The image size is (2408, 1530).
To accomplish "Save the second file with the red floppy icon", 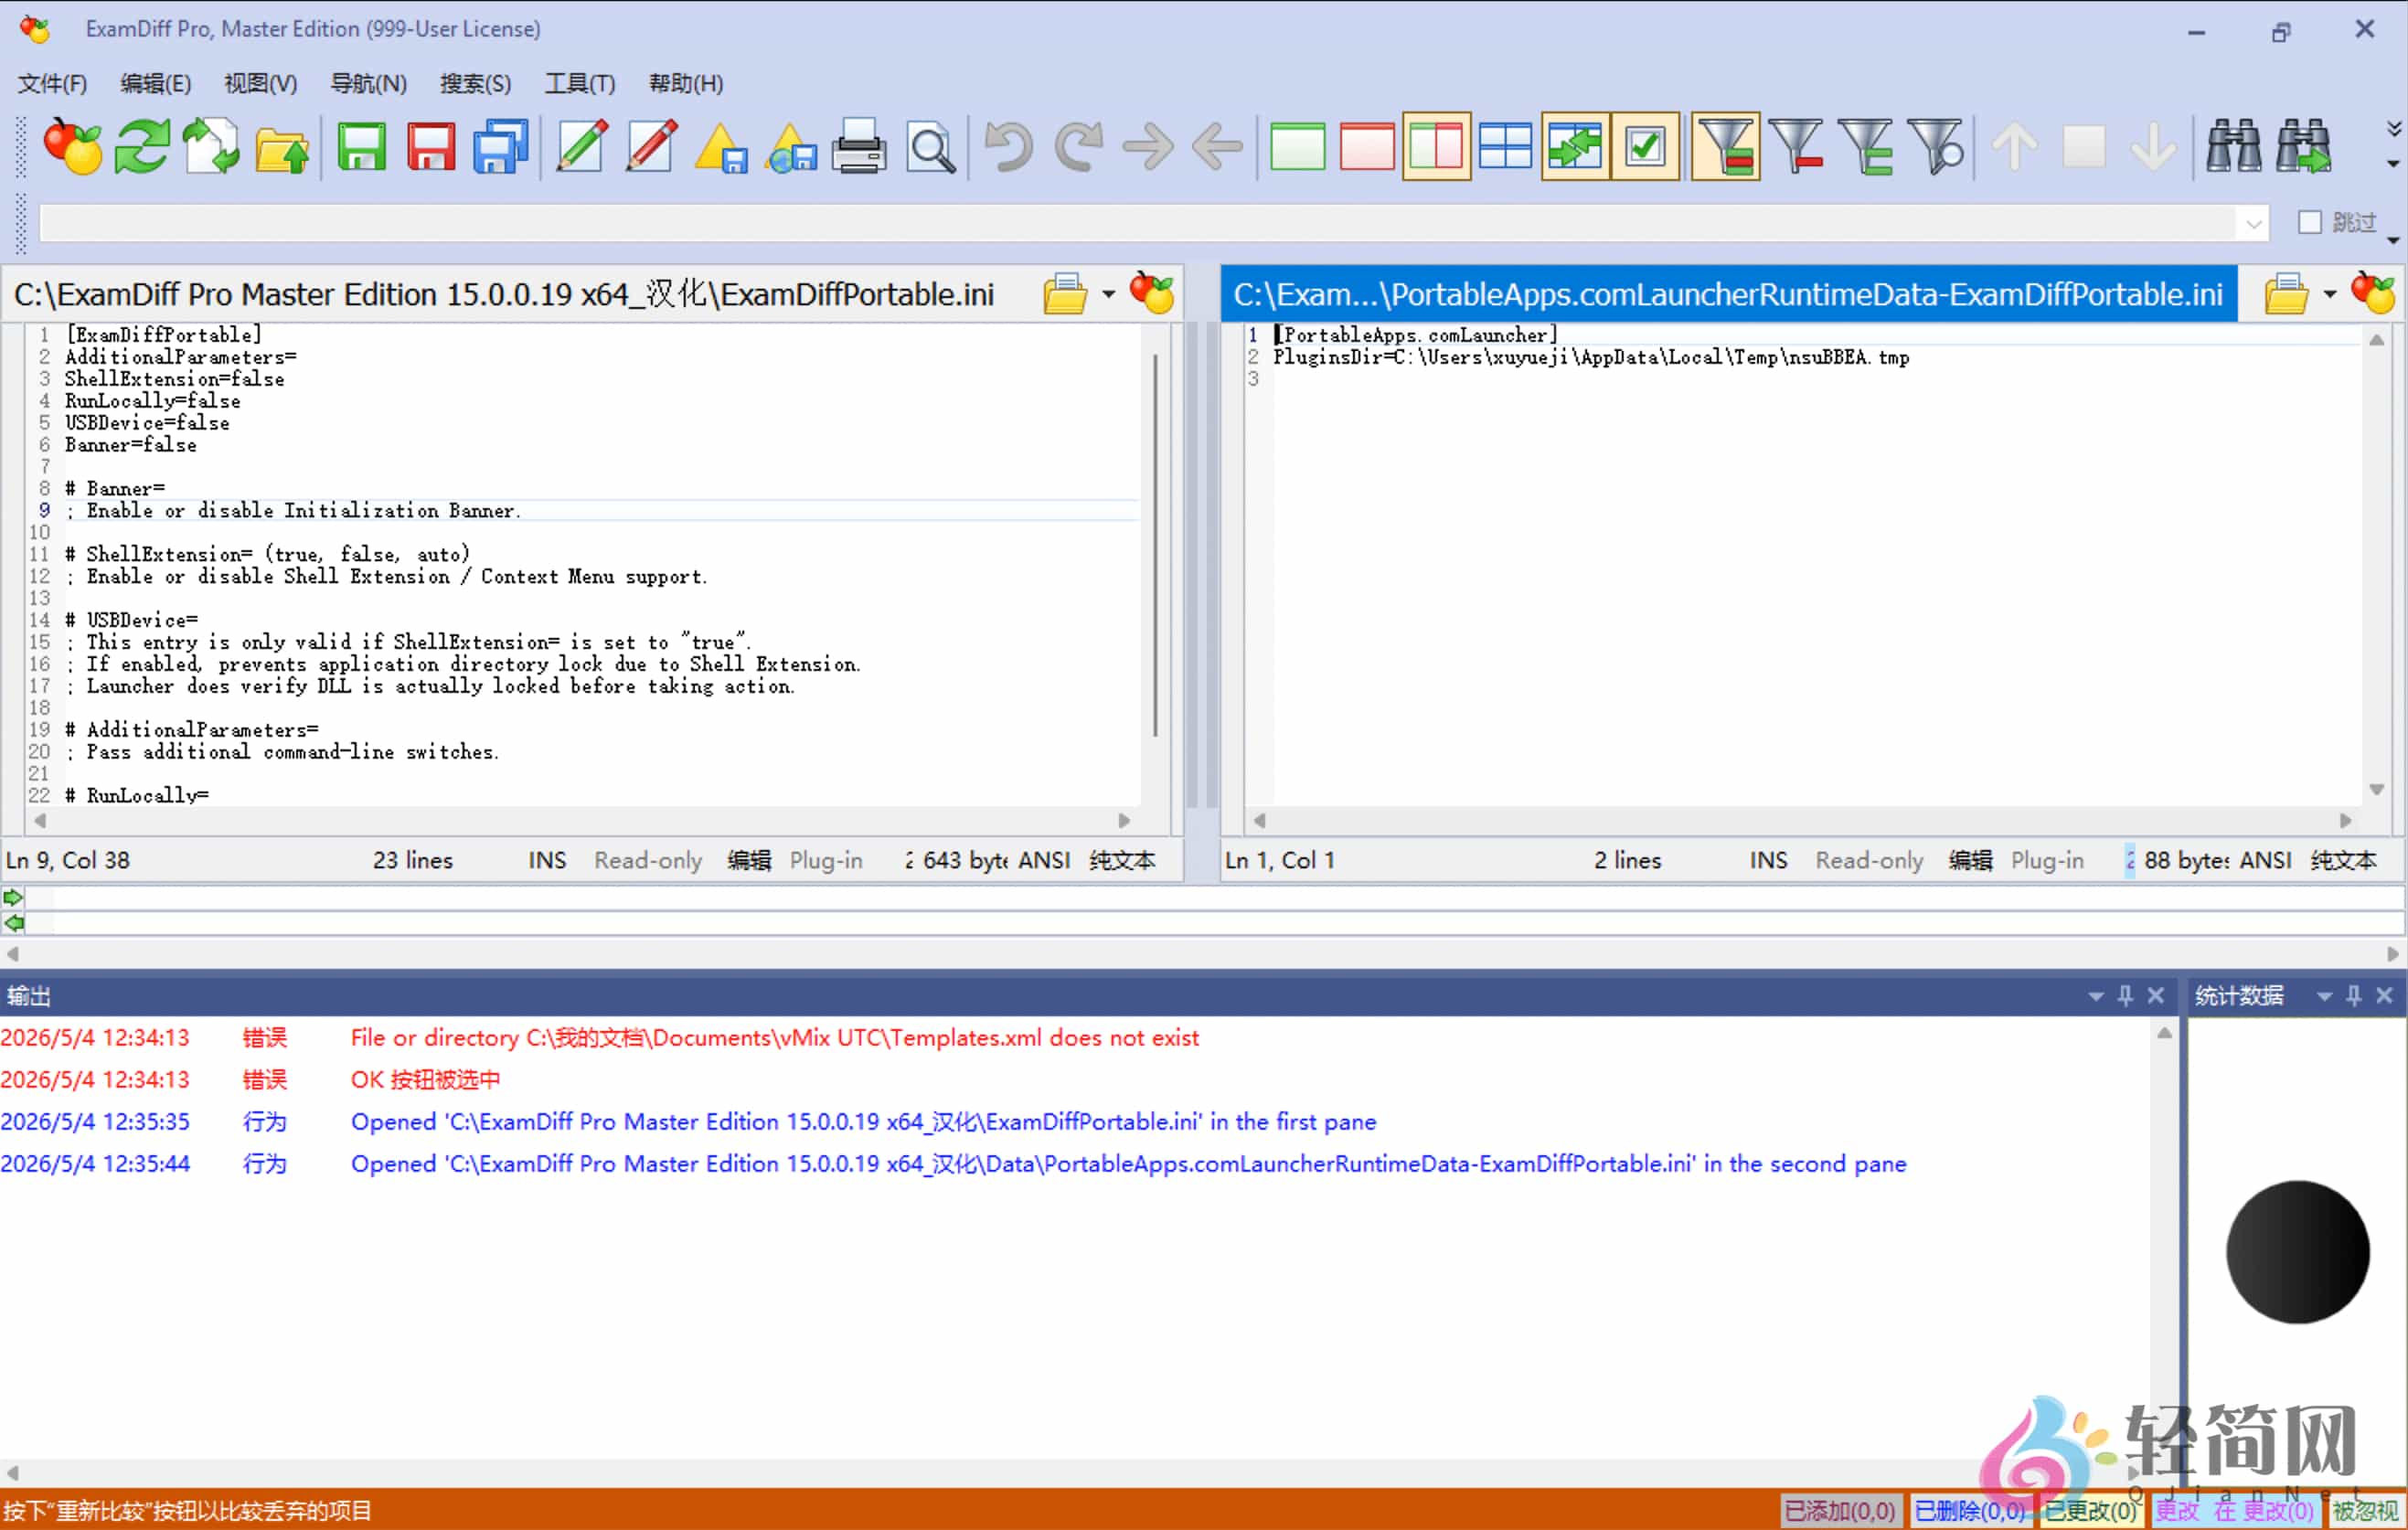I will tap(431, 147).
